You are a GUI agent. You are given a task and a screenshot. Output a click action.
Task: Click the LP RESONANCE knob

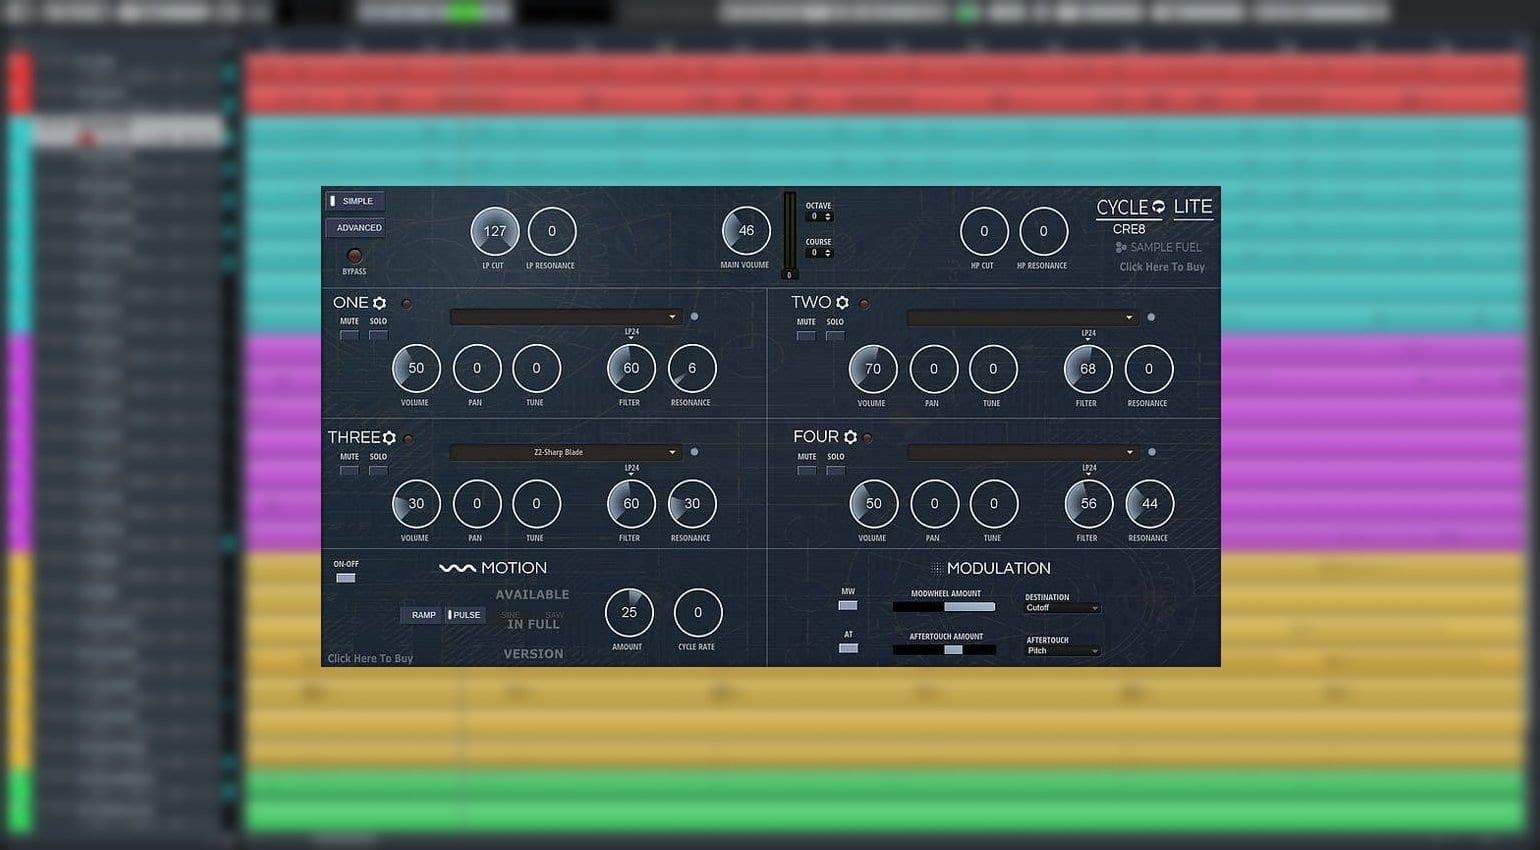click(x=552, y=231)
